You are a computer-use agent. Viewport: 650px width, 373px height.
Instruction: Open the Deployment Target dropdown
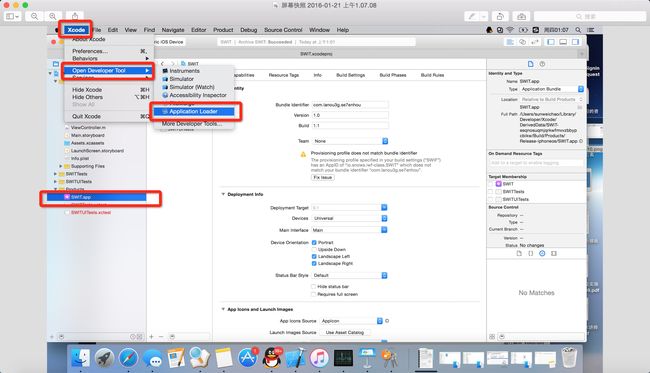tap(349, 207)
